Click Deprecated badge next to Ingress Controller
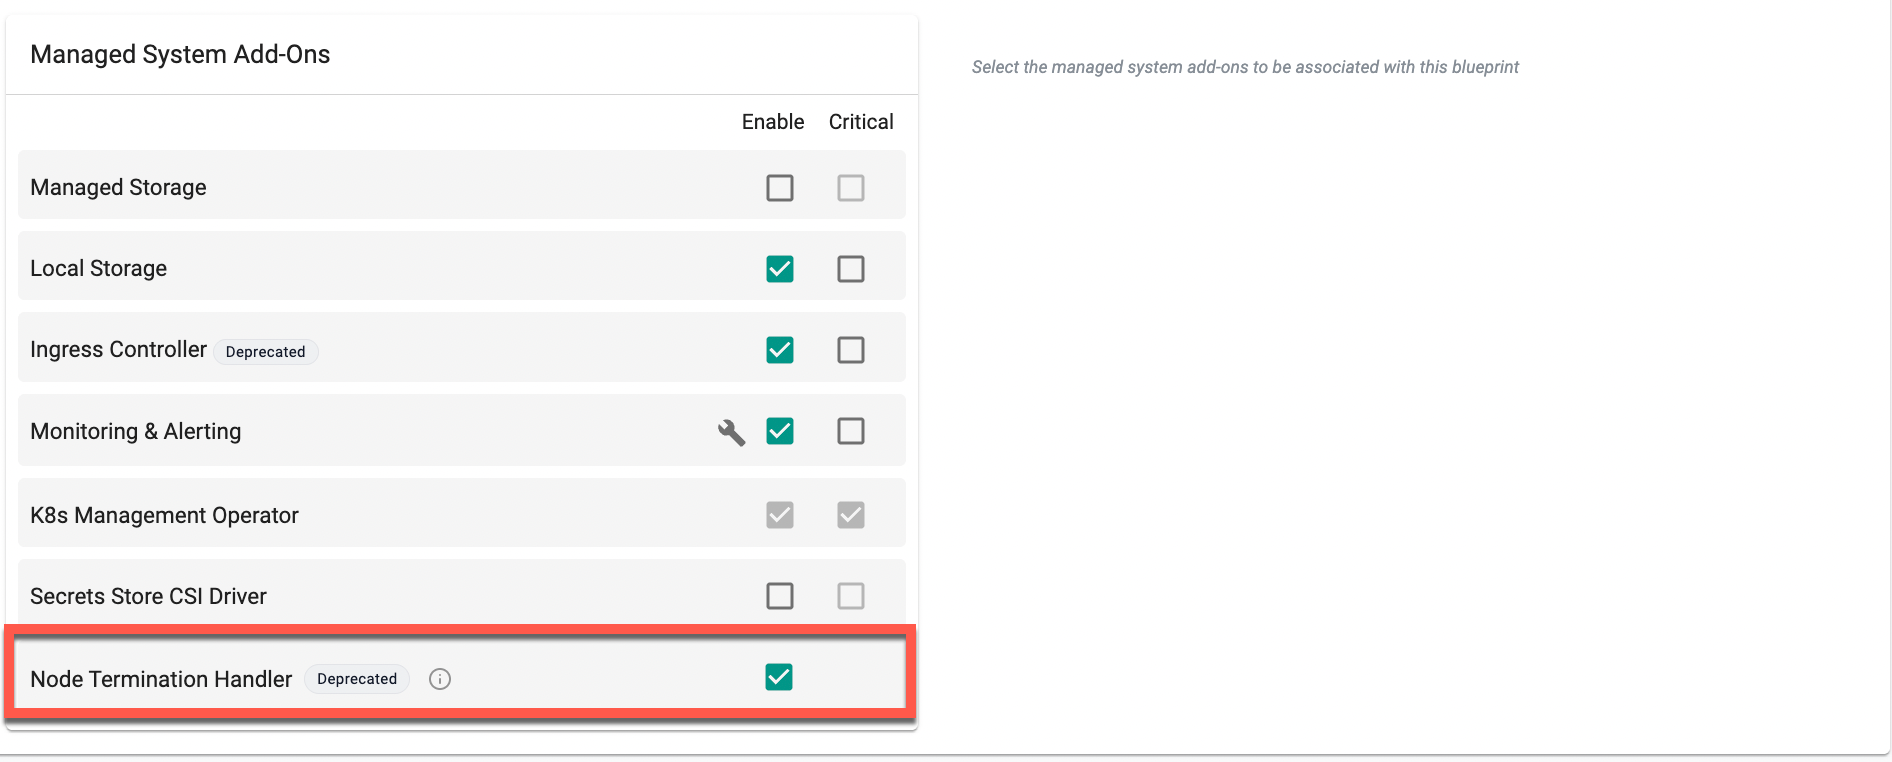Image resolution: width=1892 pixels, height=762 pixels. 265,352
